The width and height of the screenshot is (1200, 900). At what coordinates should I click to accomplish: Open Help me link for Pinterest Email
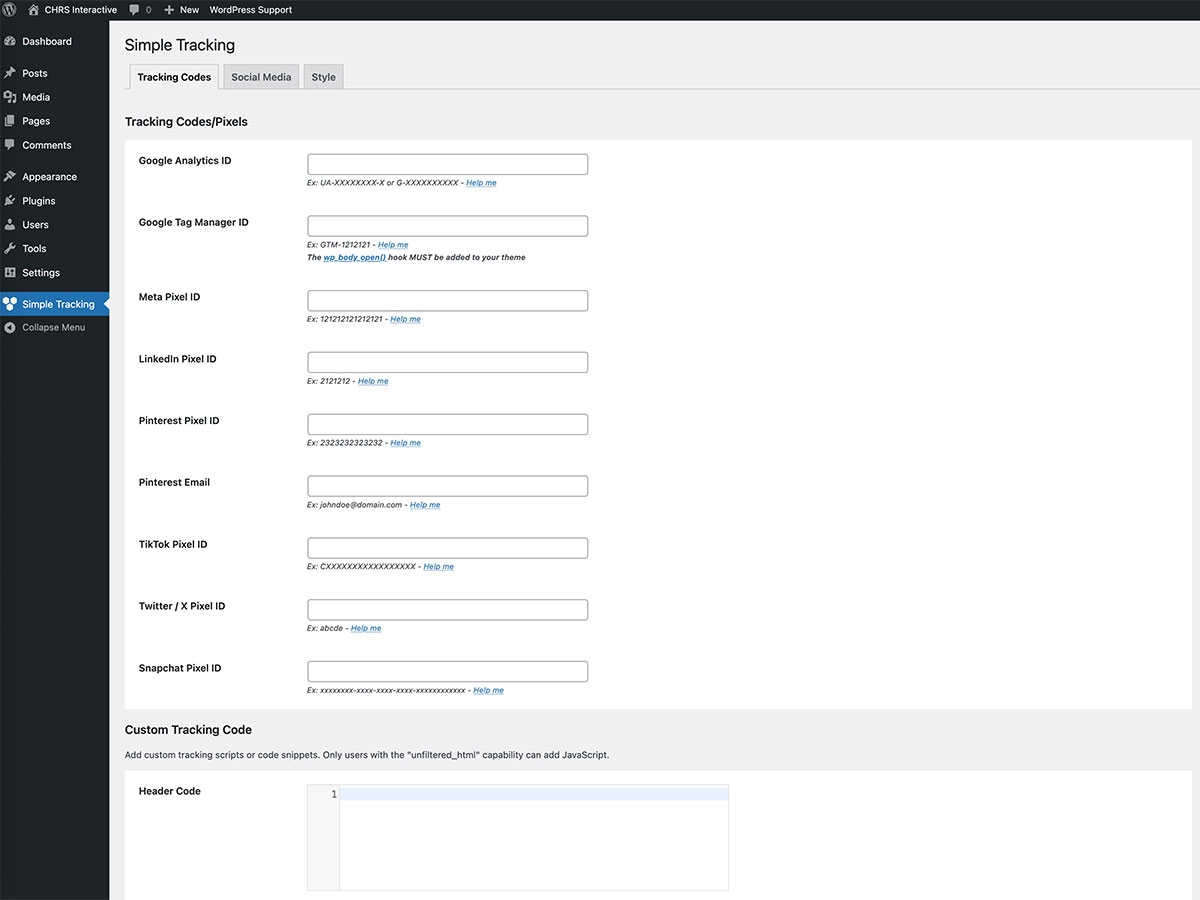pos(425,505)
